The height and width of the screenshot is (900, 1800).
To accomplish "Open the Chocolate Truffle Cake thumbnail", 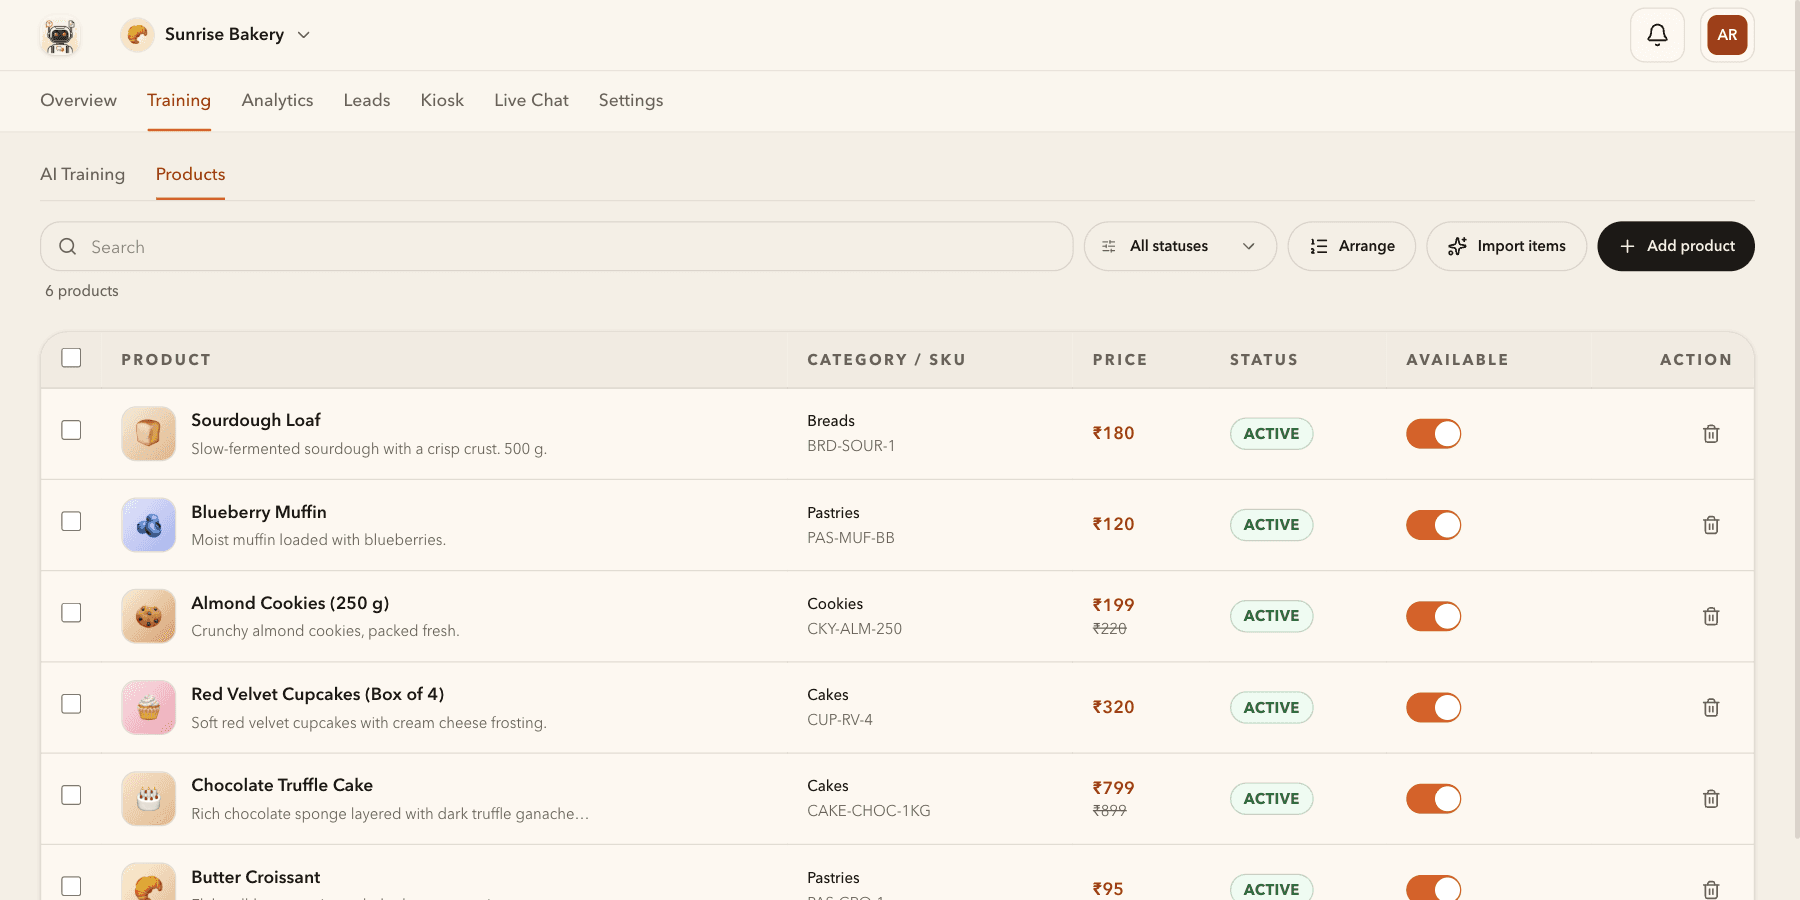I will point(148,799).
